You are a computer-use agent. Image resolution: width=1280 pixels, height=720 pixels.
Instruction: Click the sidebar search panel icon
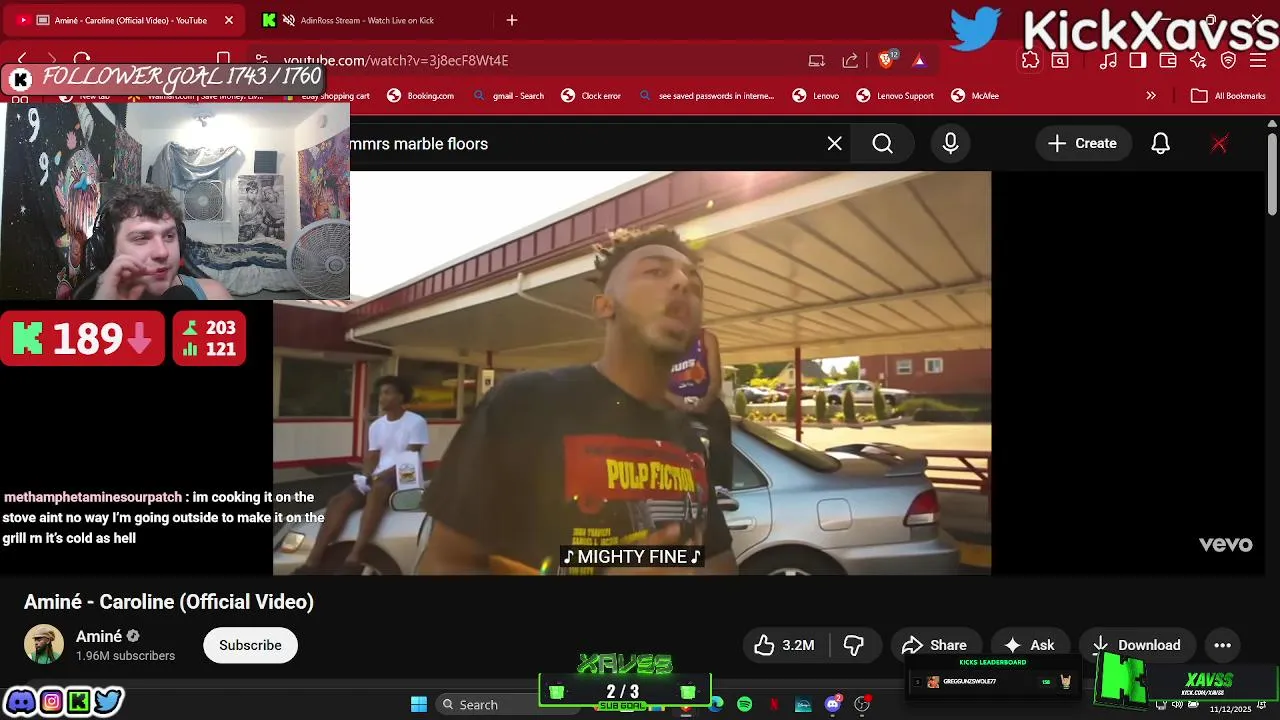point(1060,60)
